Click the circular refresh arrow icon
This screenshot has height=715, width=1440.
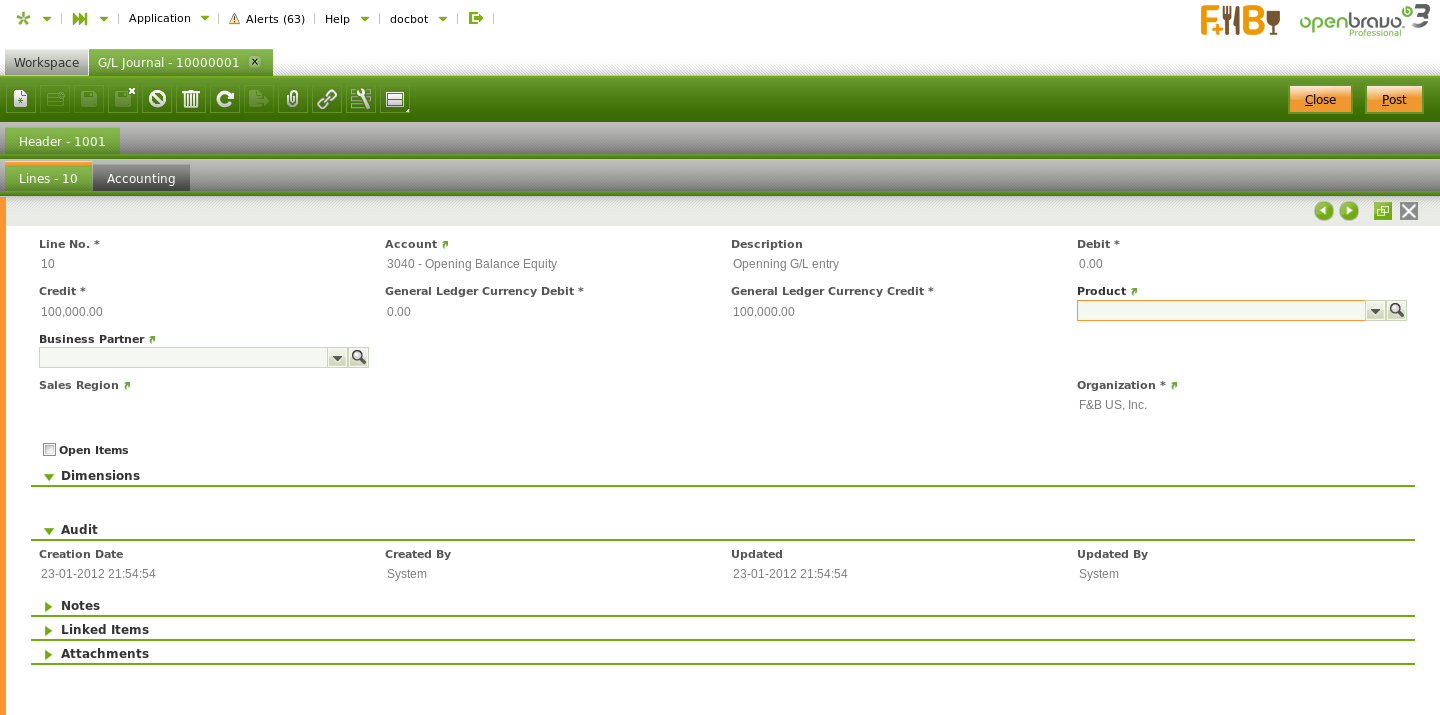pyautogui.click(x=225, y=99)
